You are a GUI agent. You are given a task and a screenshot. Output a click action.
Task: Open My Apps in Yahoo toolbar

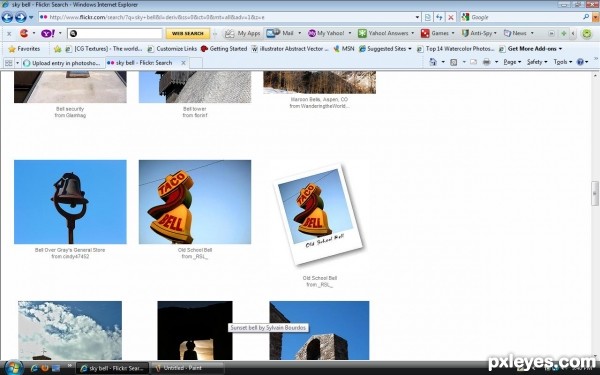pyautogui.click(x=243, y=33)
